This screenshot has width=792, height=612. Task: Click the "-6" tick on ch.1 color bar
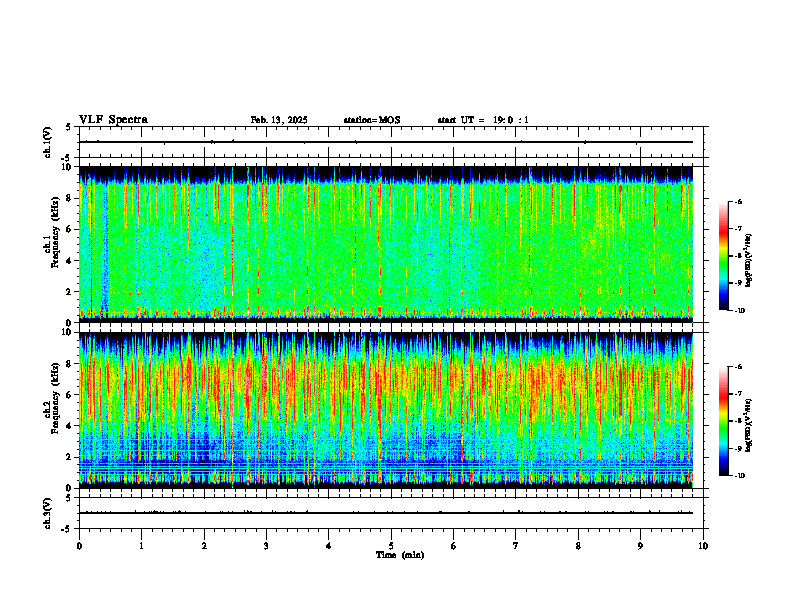[739, 202]
